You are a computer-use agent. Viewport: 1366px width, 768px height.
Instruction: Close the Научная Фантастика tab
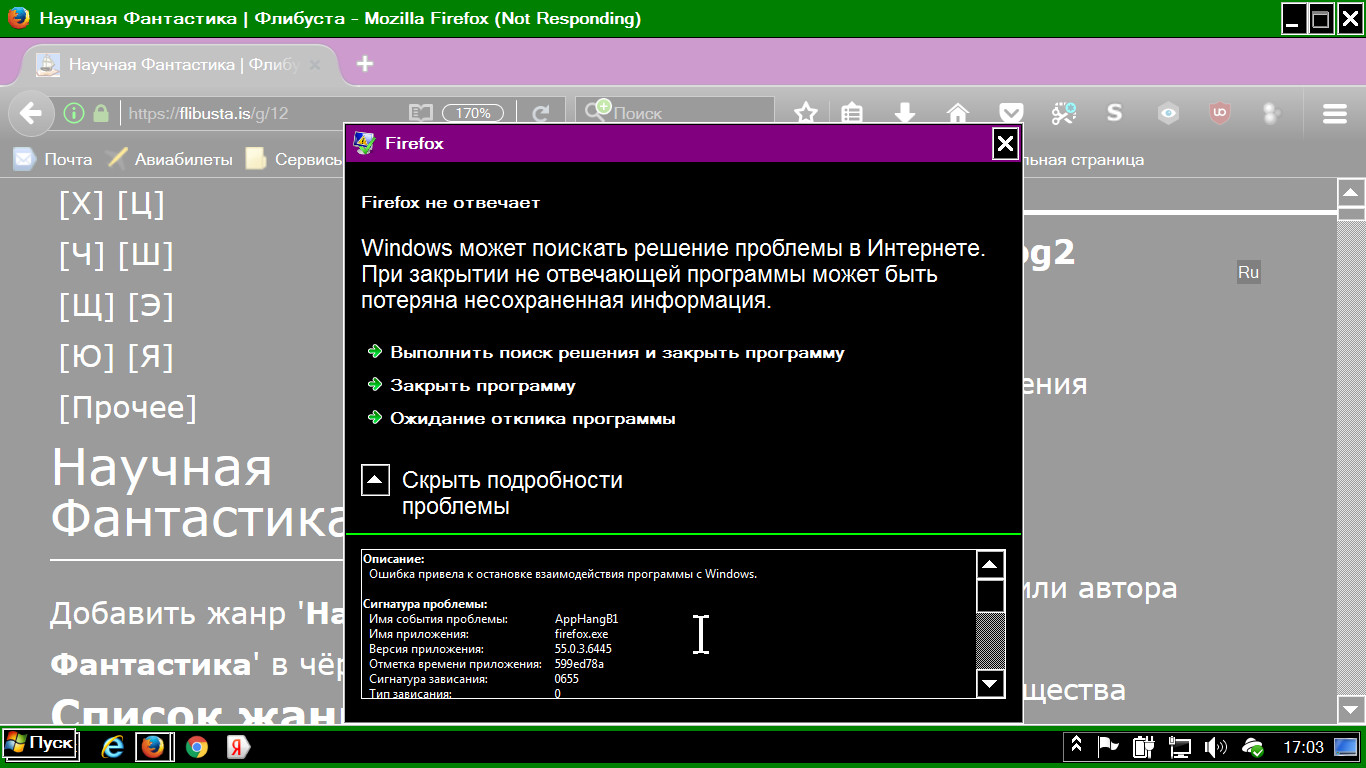point(315,65)
